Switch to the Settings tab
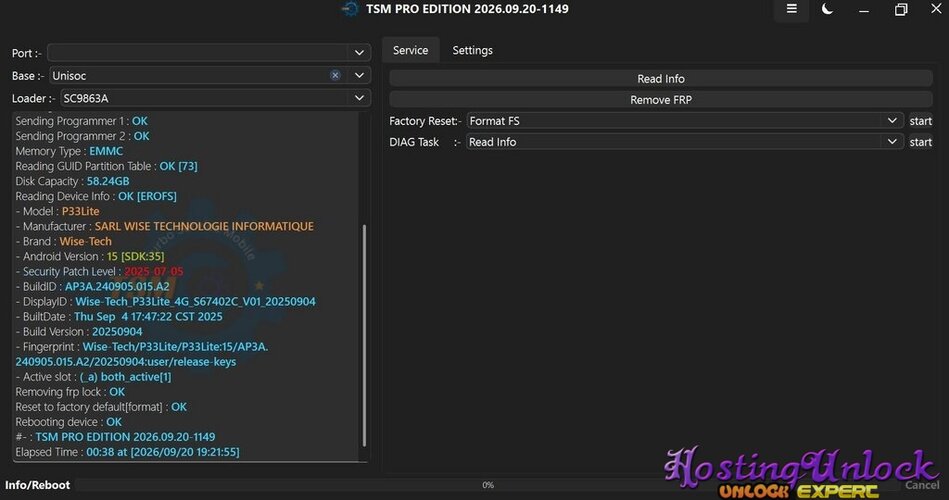949x500 pixels. [x=473, y=50]
